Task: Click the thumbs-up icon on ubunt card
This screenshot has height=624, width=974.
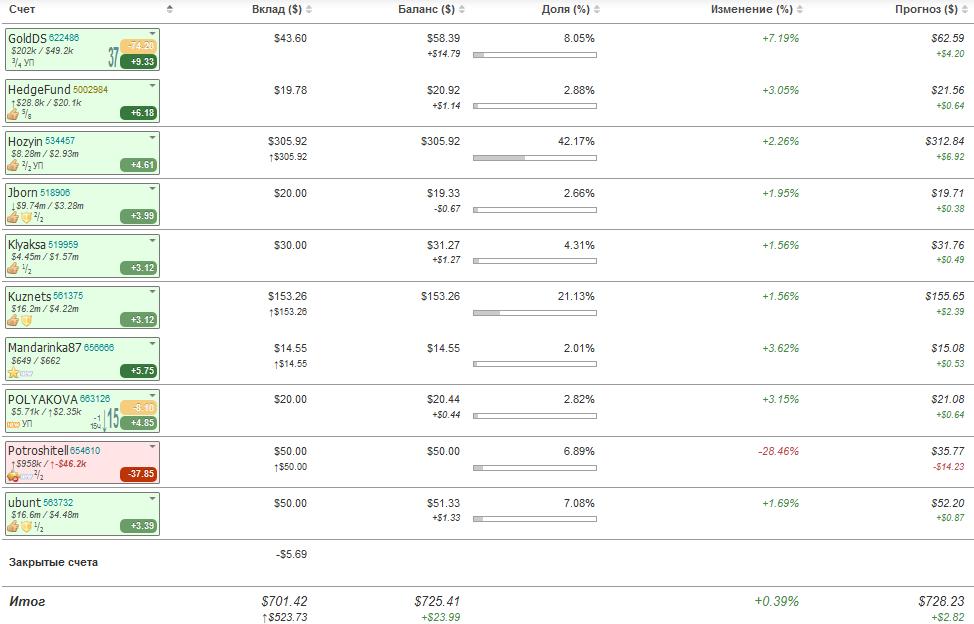Action: coord(12,527)
